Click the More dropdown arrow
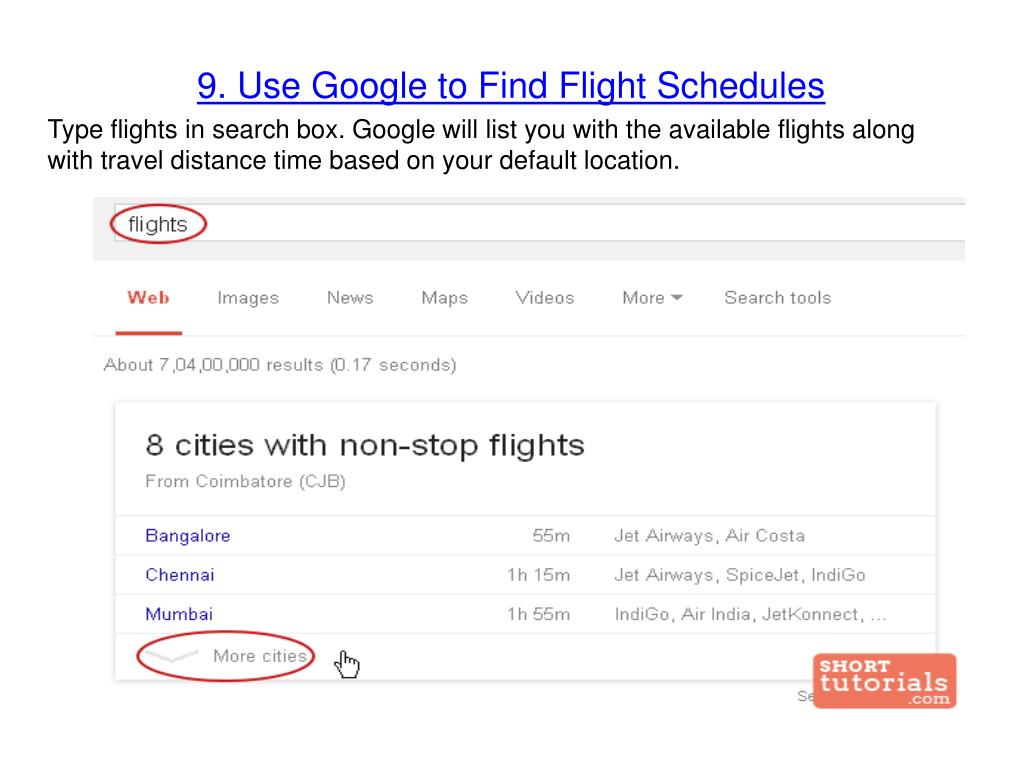The width and height of the screenshot is (1023, 767). pos(677,298)
